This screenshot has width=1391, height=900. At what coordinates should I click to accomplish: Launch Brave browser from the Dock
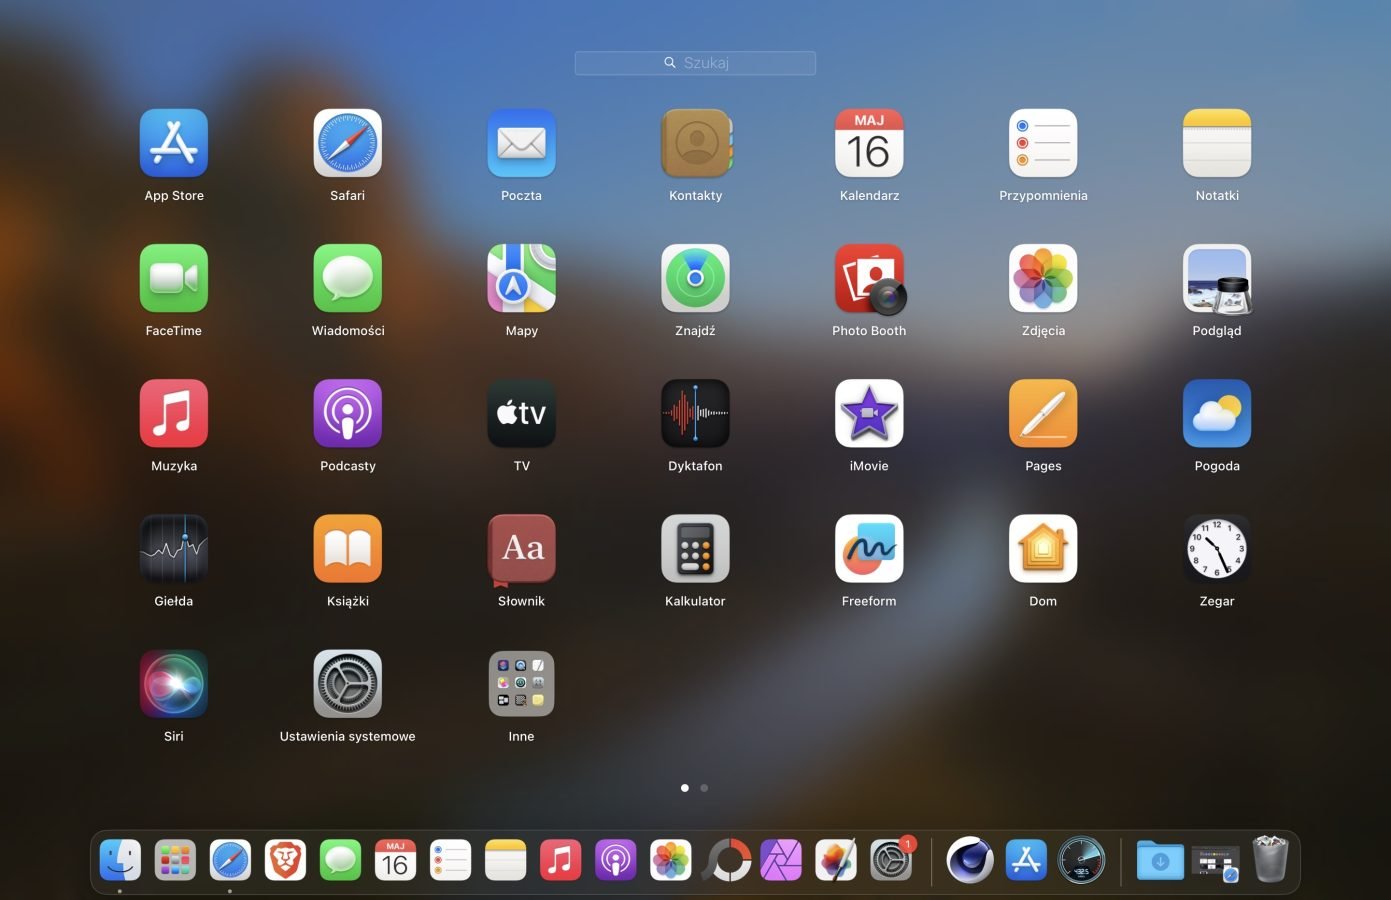pyautogui.click(x=285, y=860)
